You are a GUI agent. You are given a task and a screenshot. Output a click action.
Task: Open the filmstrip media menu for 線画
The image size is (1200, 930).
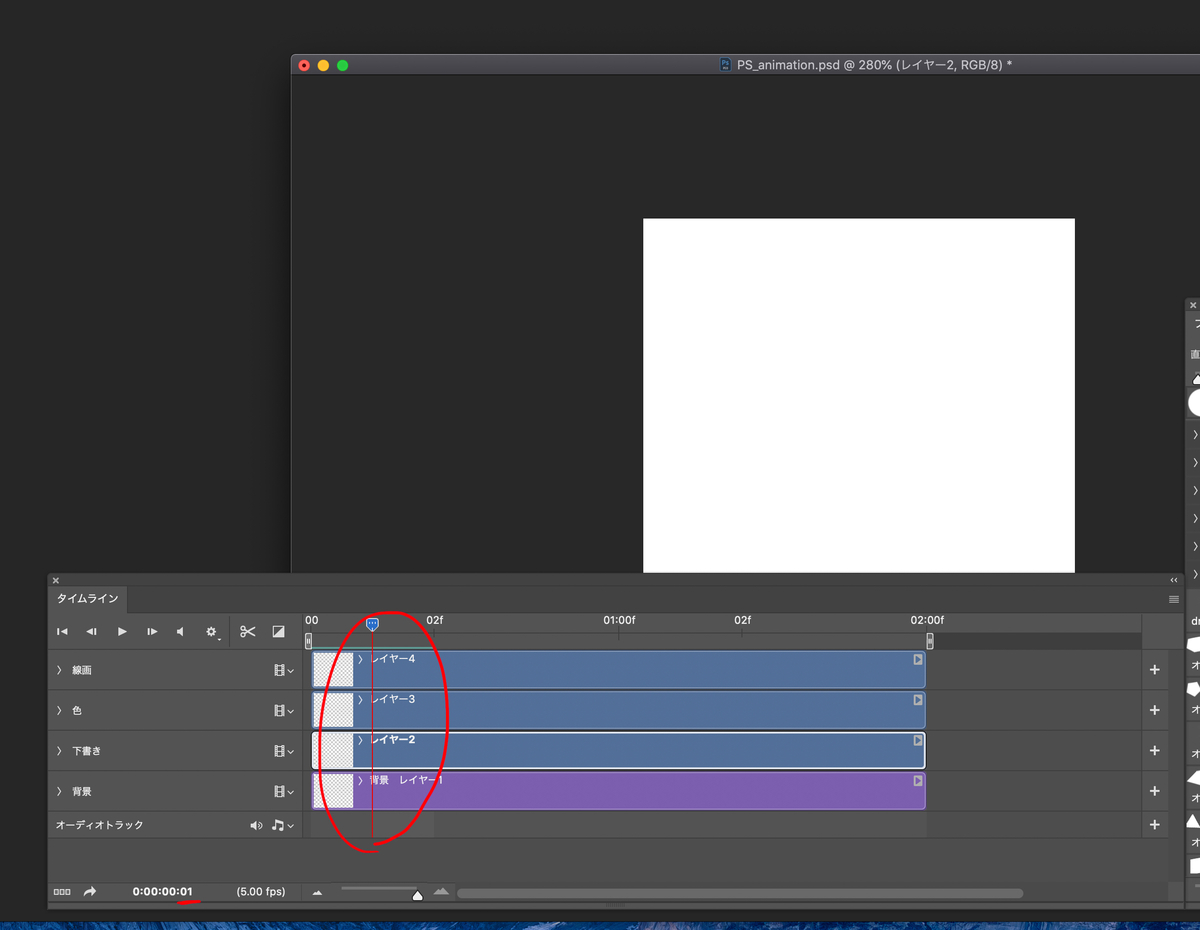pyautogui.click(x=284, y=670)
